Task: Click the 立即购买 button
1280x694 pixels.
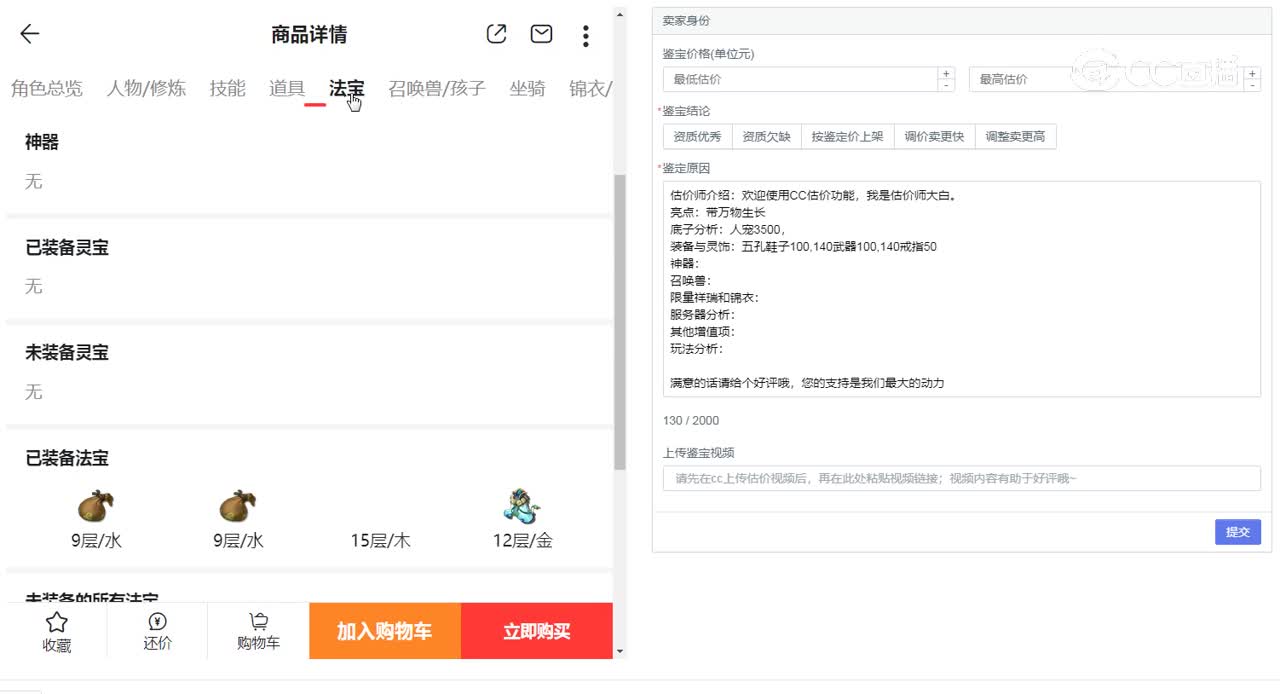Action: (537, 631)
